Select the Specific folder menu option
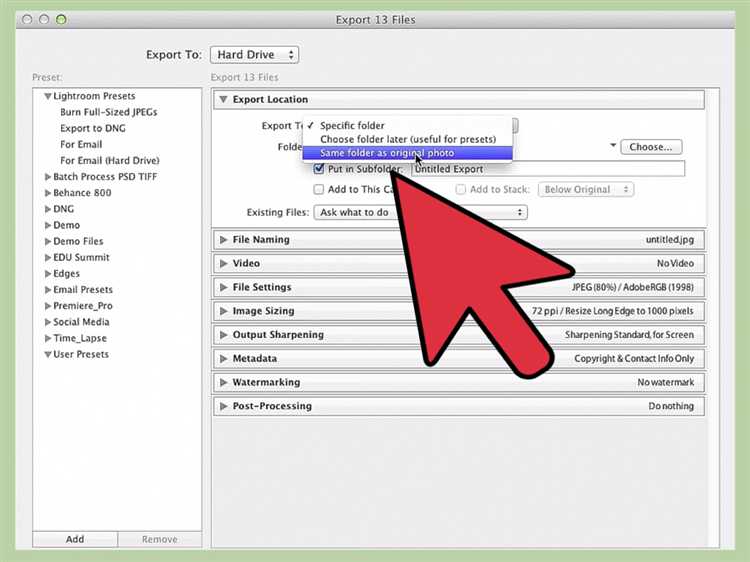750x562 pixels. pos(407,126)
